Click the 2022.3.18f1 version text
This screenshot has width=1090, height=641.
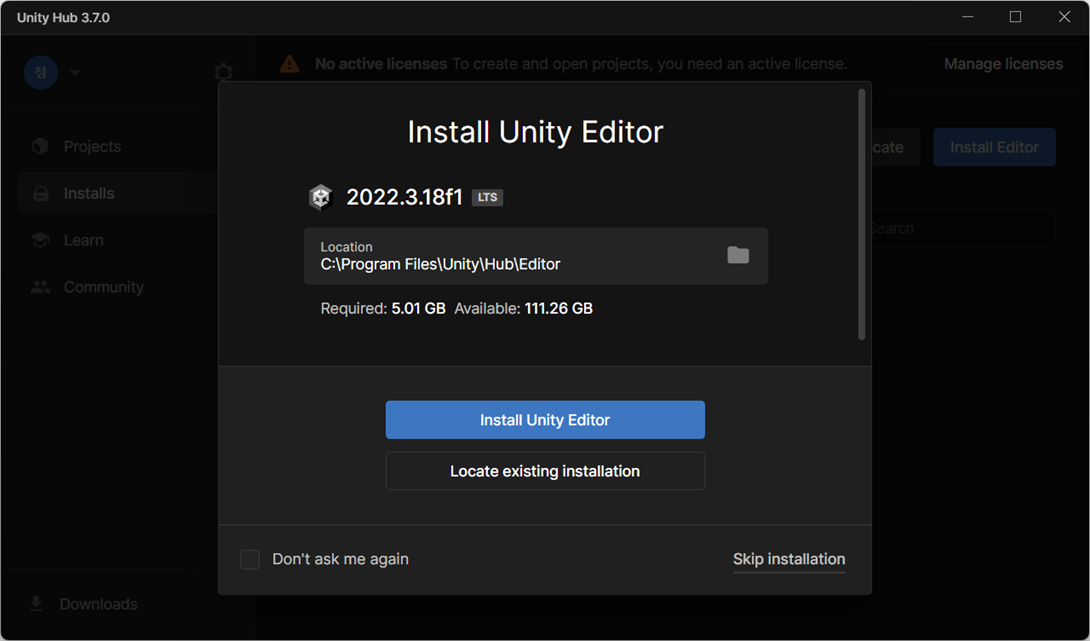coord(405,197)
